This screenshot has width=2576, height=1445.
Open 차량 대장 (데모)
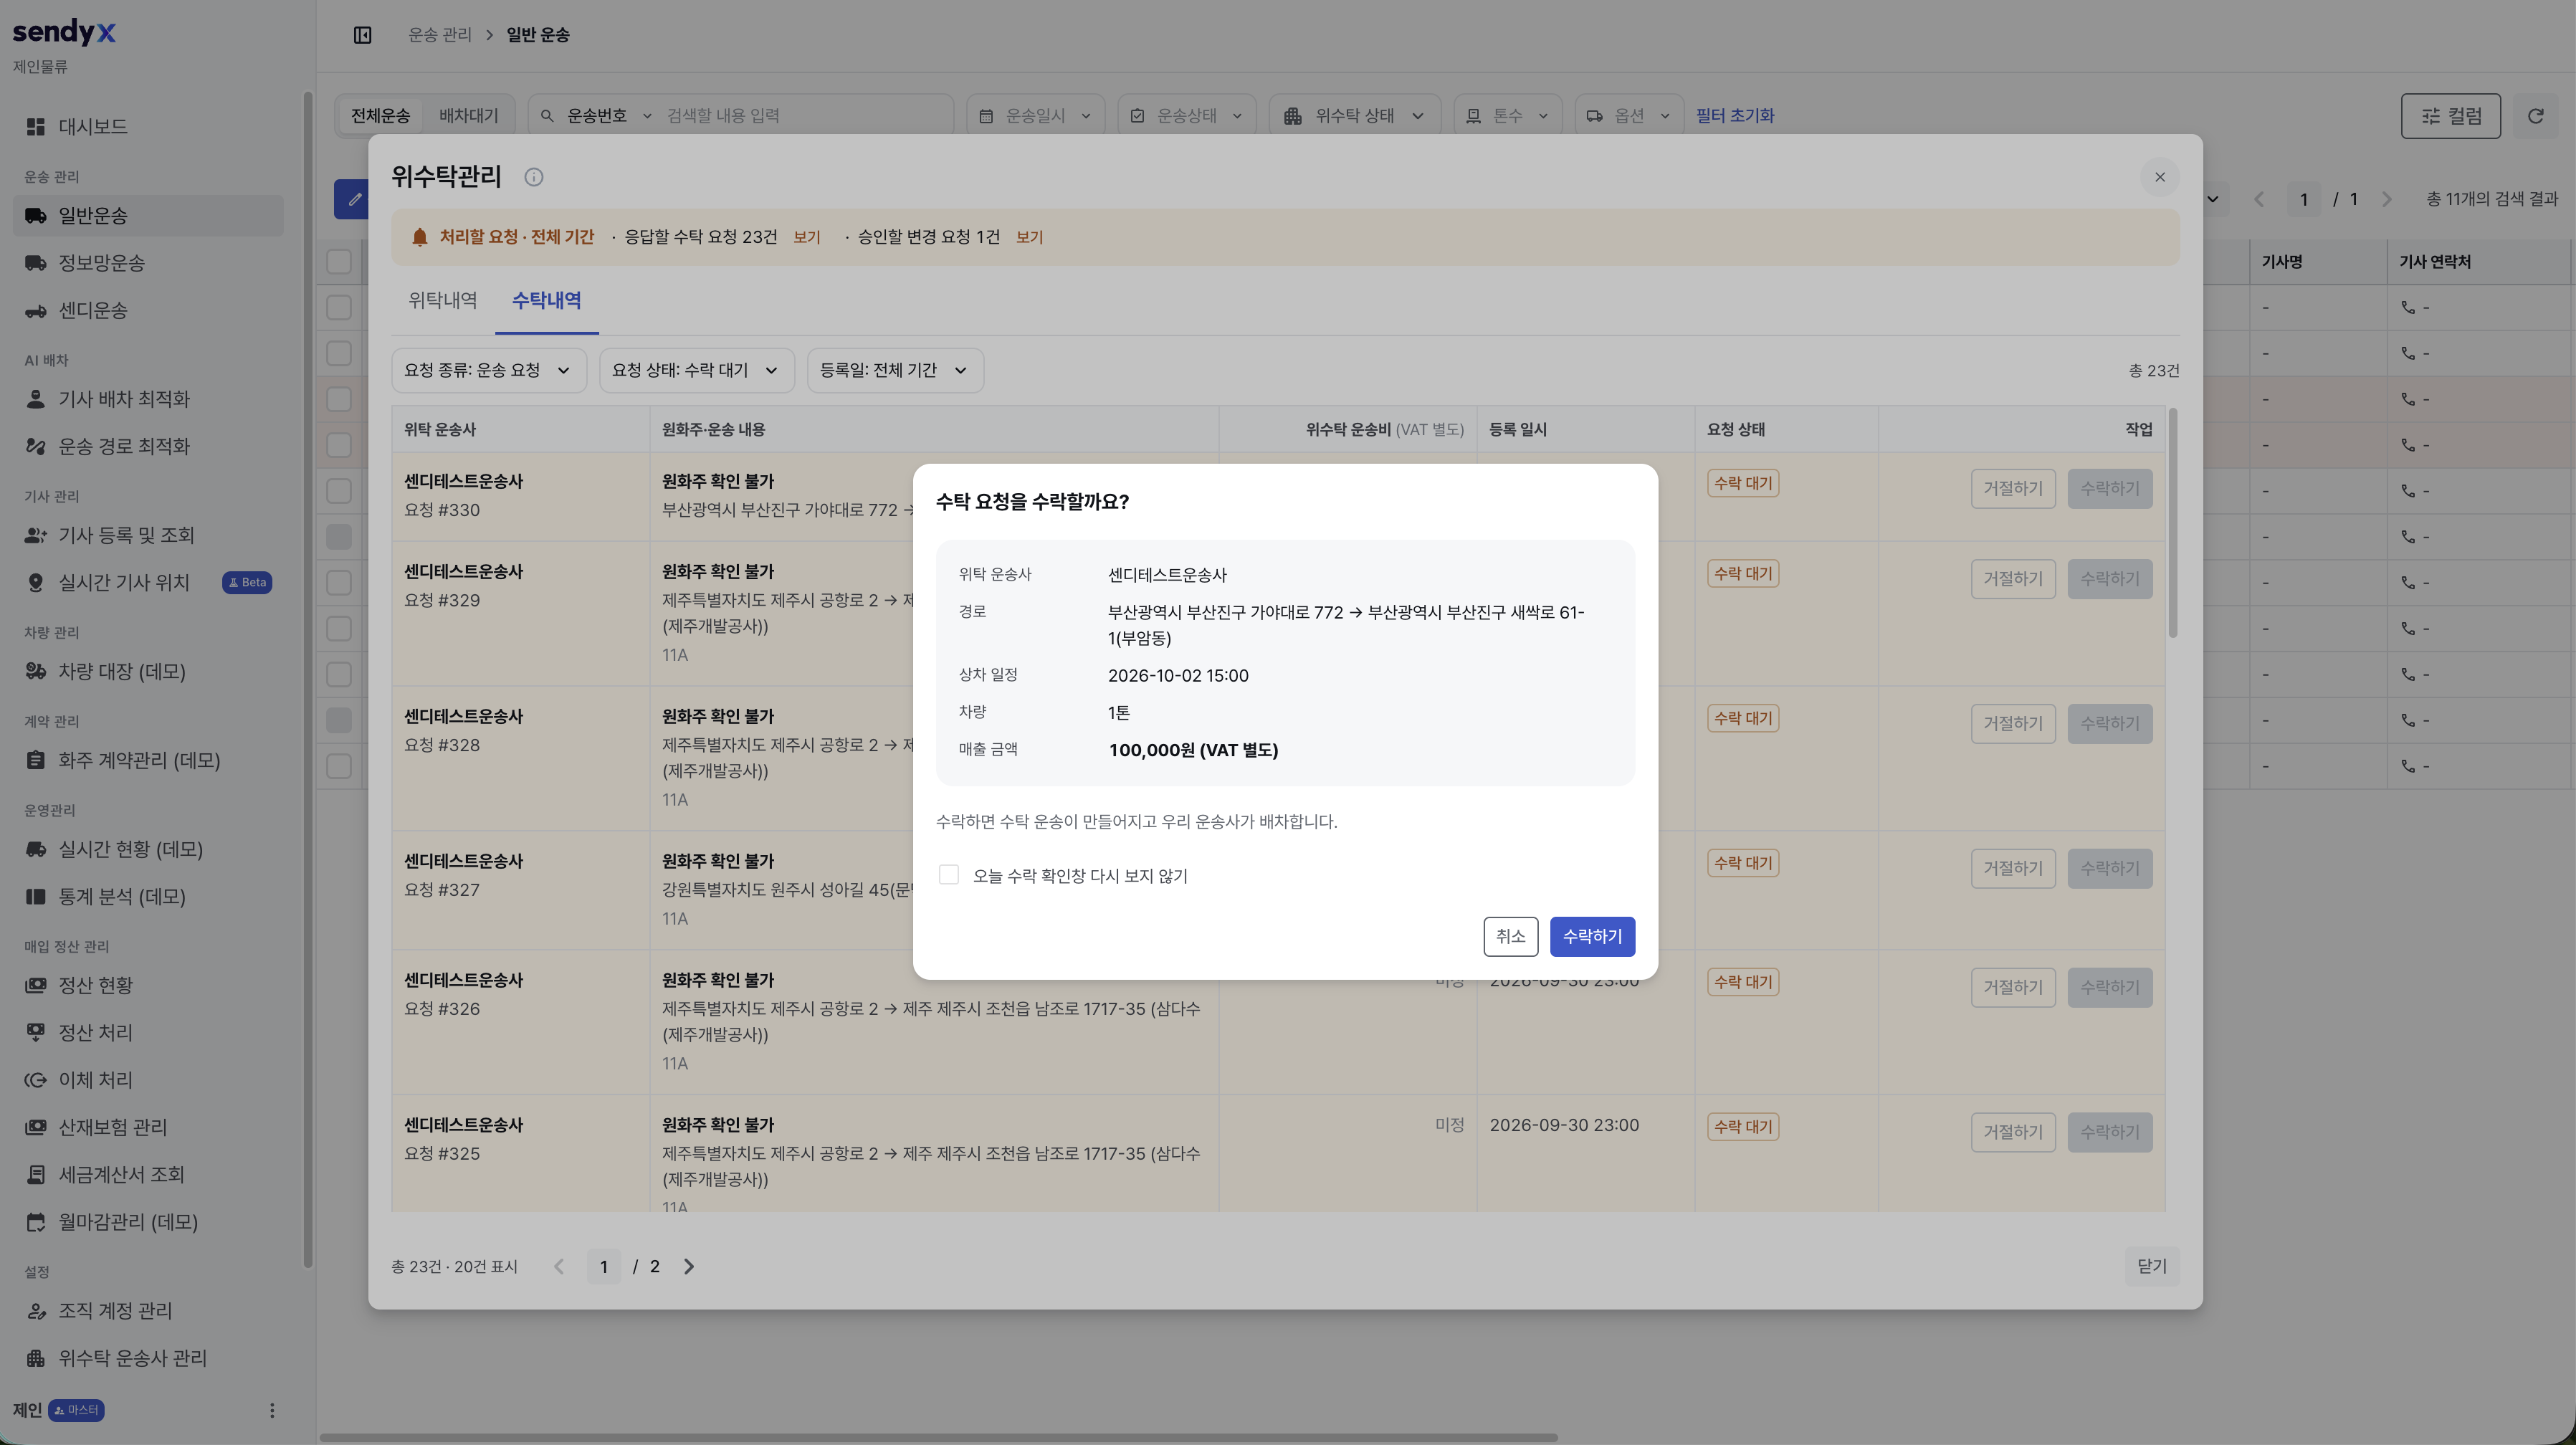point(148,671)
